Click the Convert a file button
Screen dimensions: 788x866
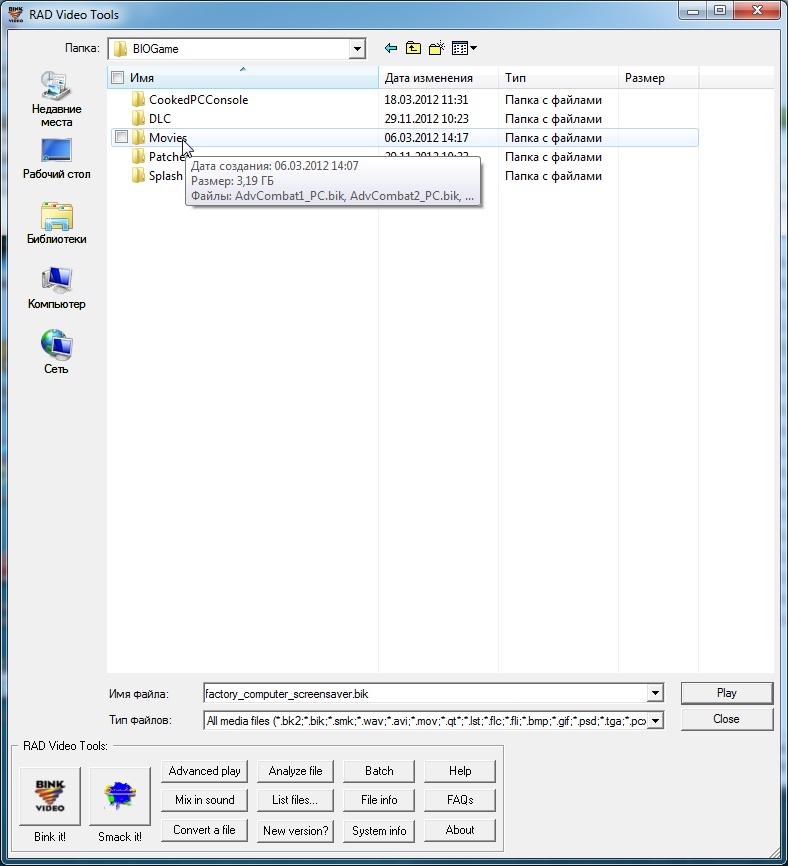(x=204, y=831)
